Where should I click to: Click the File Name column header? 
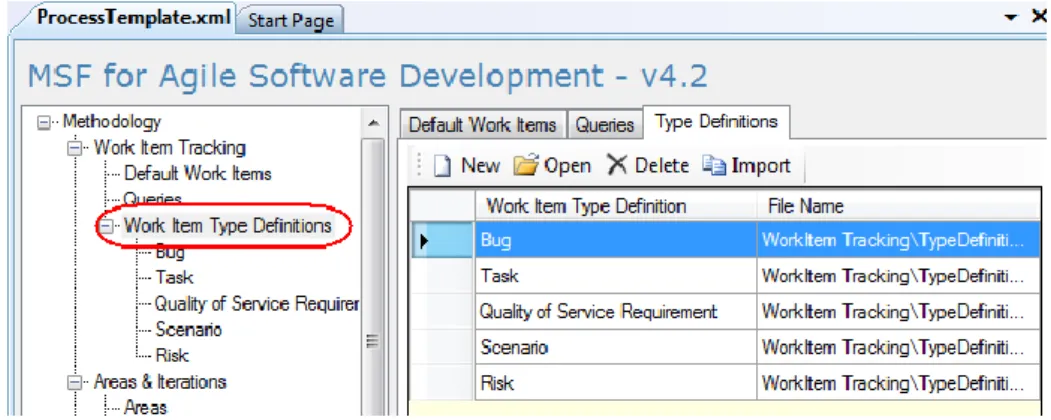tap(898, 205)
